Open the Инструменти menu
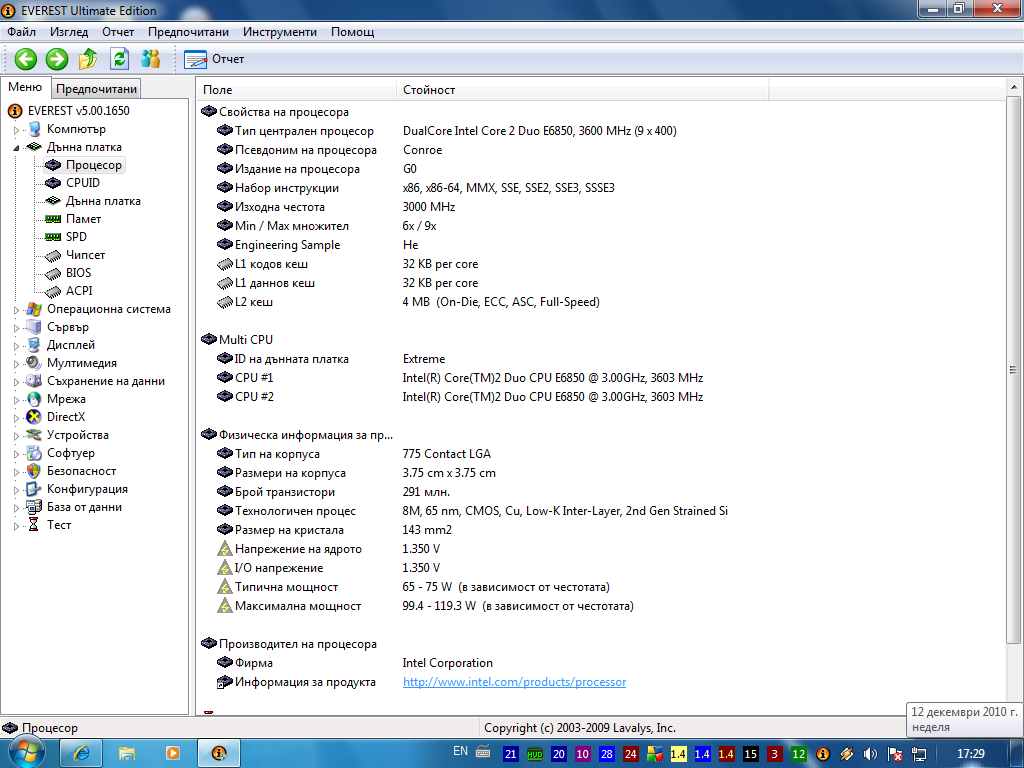 pos(280,32)
